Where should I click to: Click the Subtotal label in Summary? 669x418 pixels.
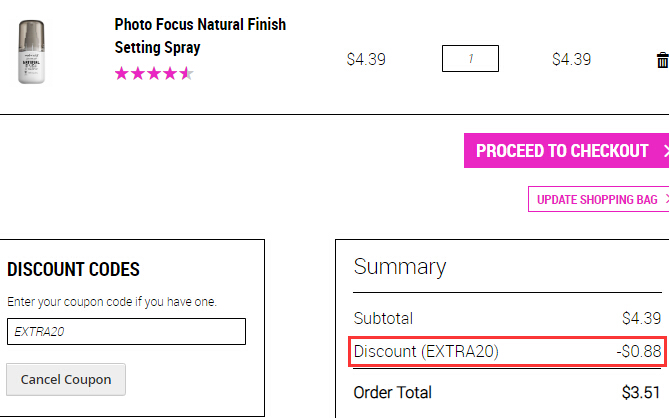(383, 319)
